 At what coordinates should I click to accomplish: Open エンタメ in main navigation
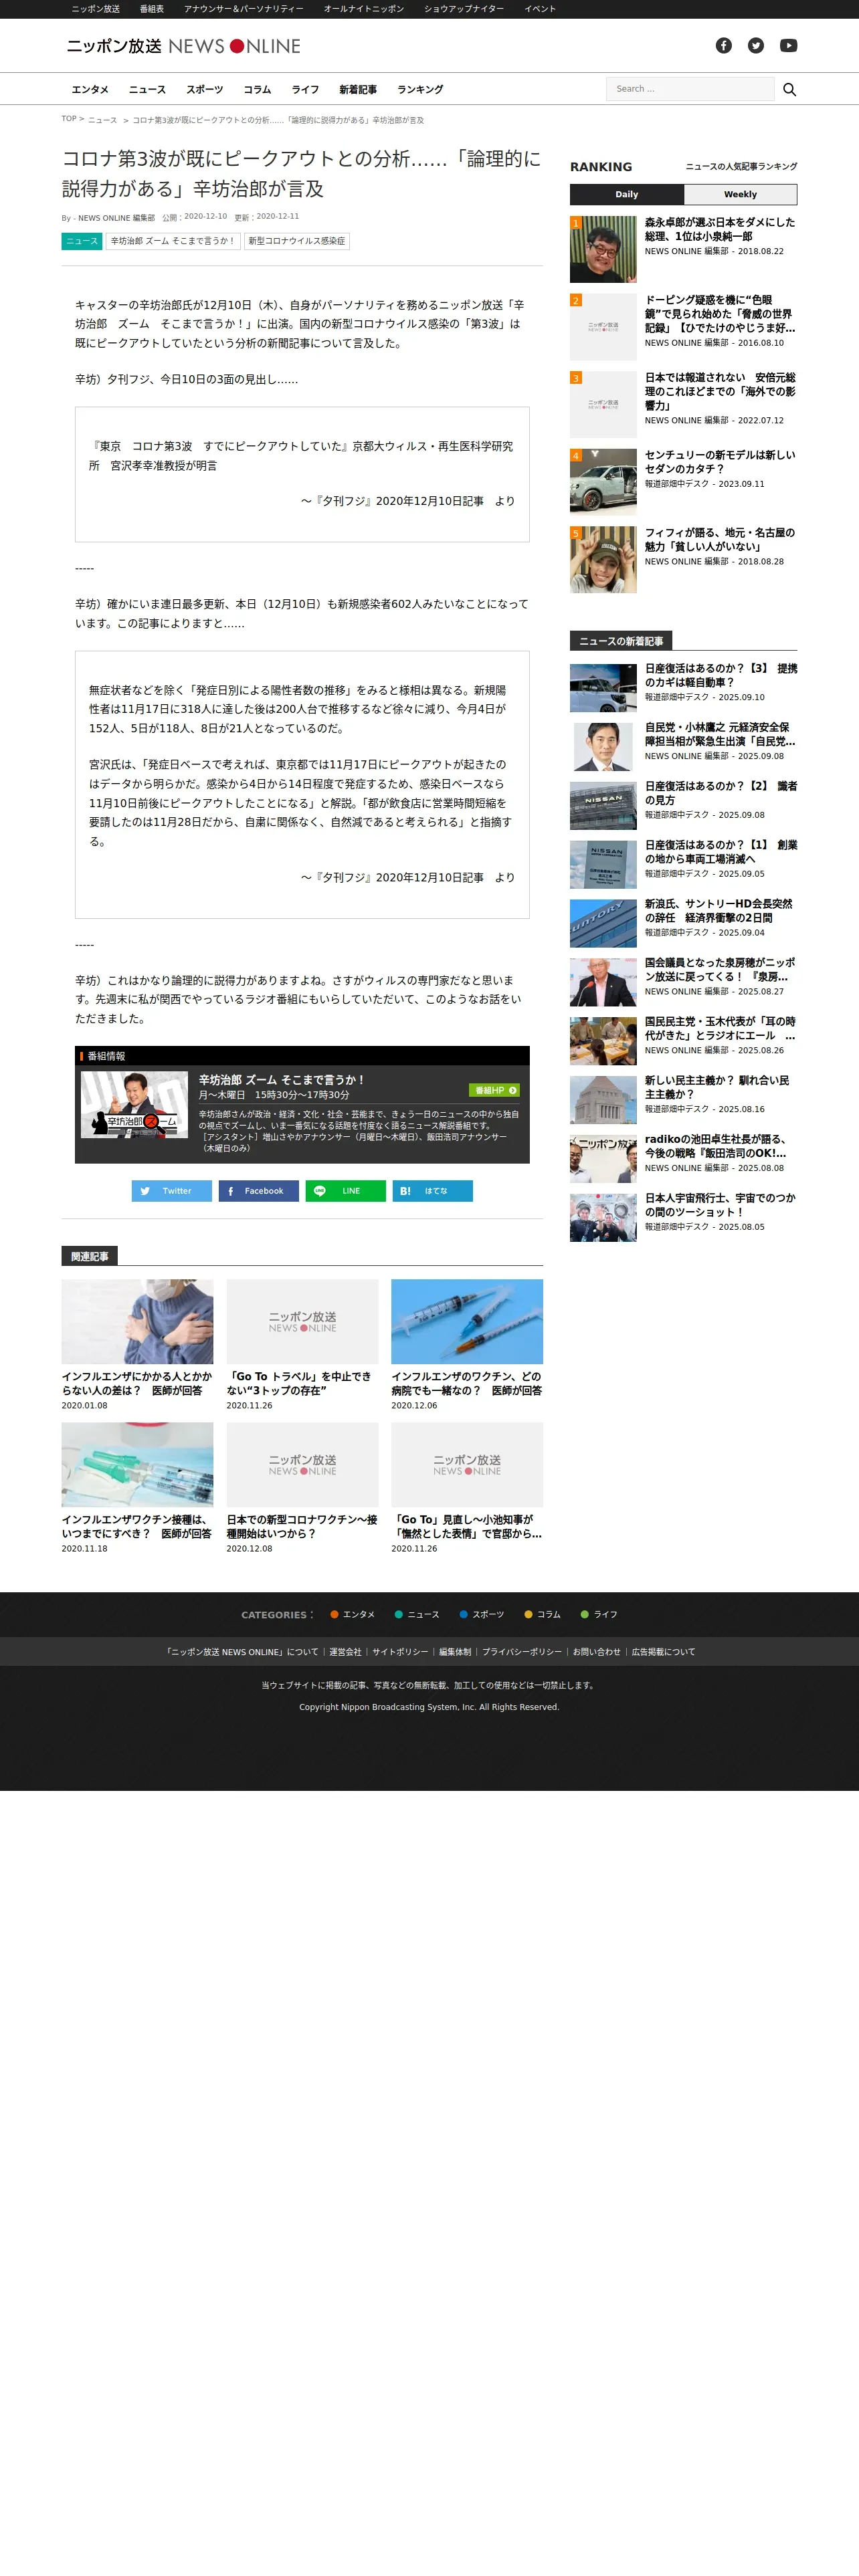point(90,90)
